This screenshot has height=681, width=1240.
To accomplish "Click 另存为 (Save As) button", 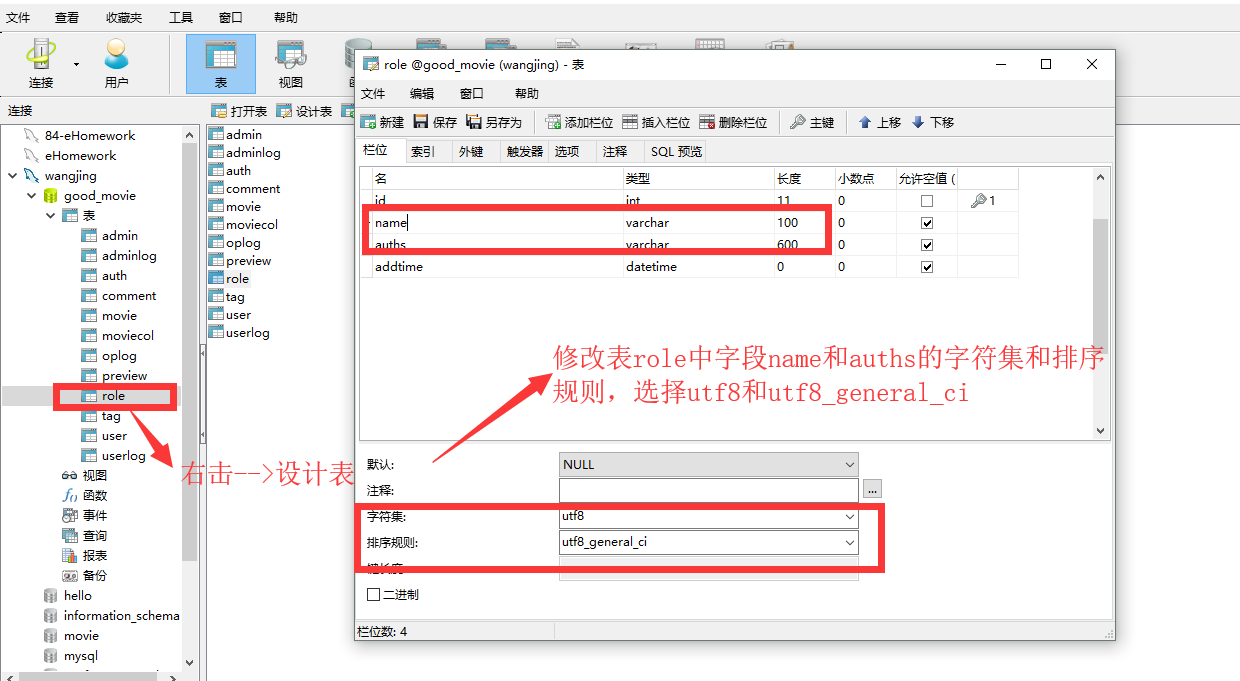I will click(x=494, y=122).
